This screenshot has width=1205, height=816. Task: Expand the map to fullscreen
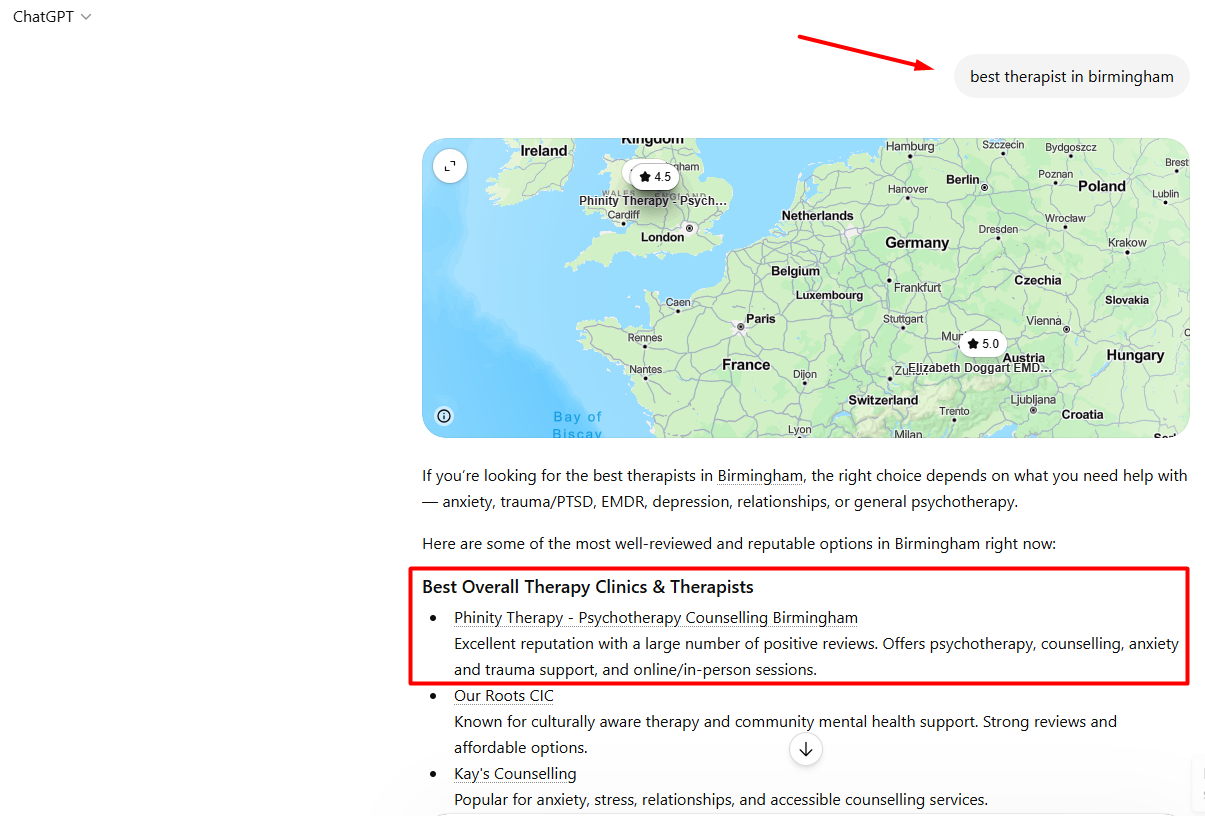pyautogui.click(x=450, y=166)
